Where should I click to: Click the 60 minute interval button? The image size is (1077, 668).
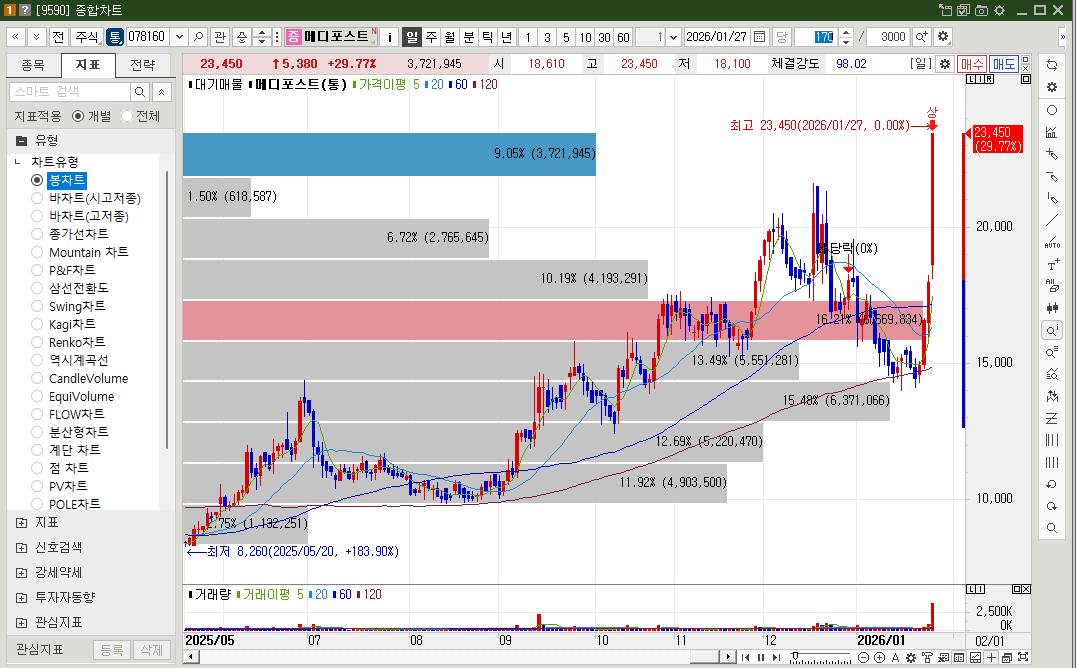pyautogui.click(x=623, y=36)
